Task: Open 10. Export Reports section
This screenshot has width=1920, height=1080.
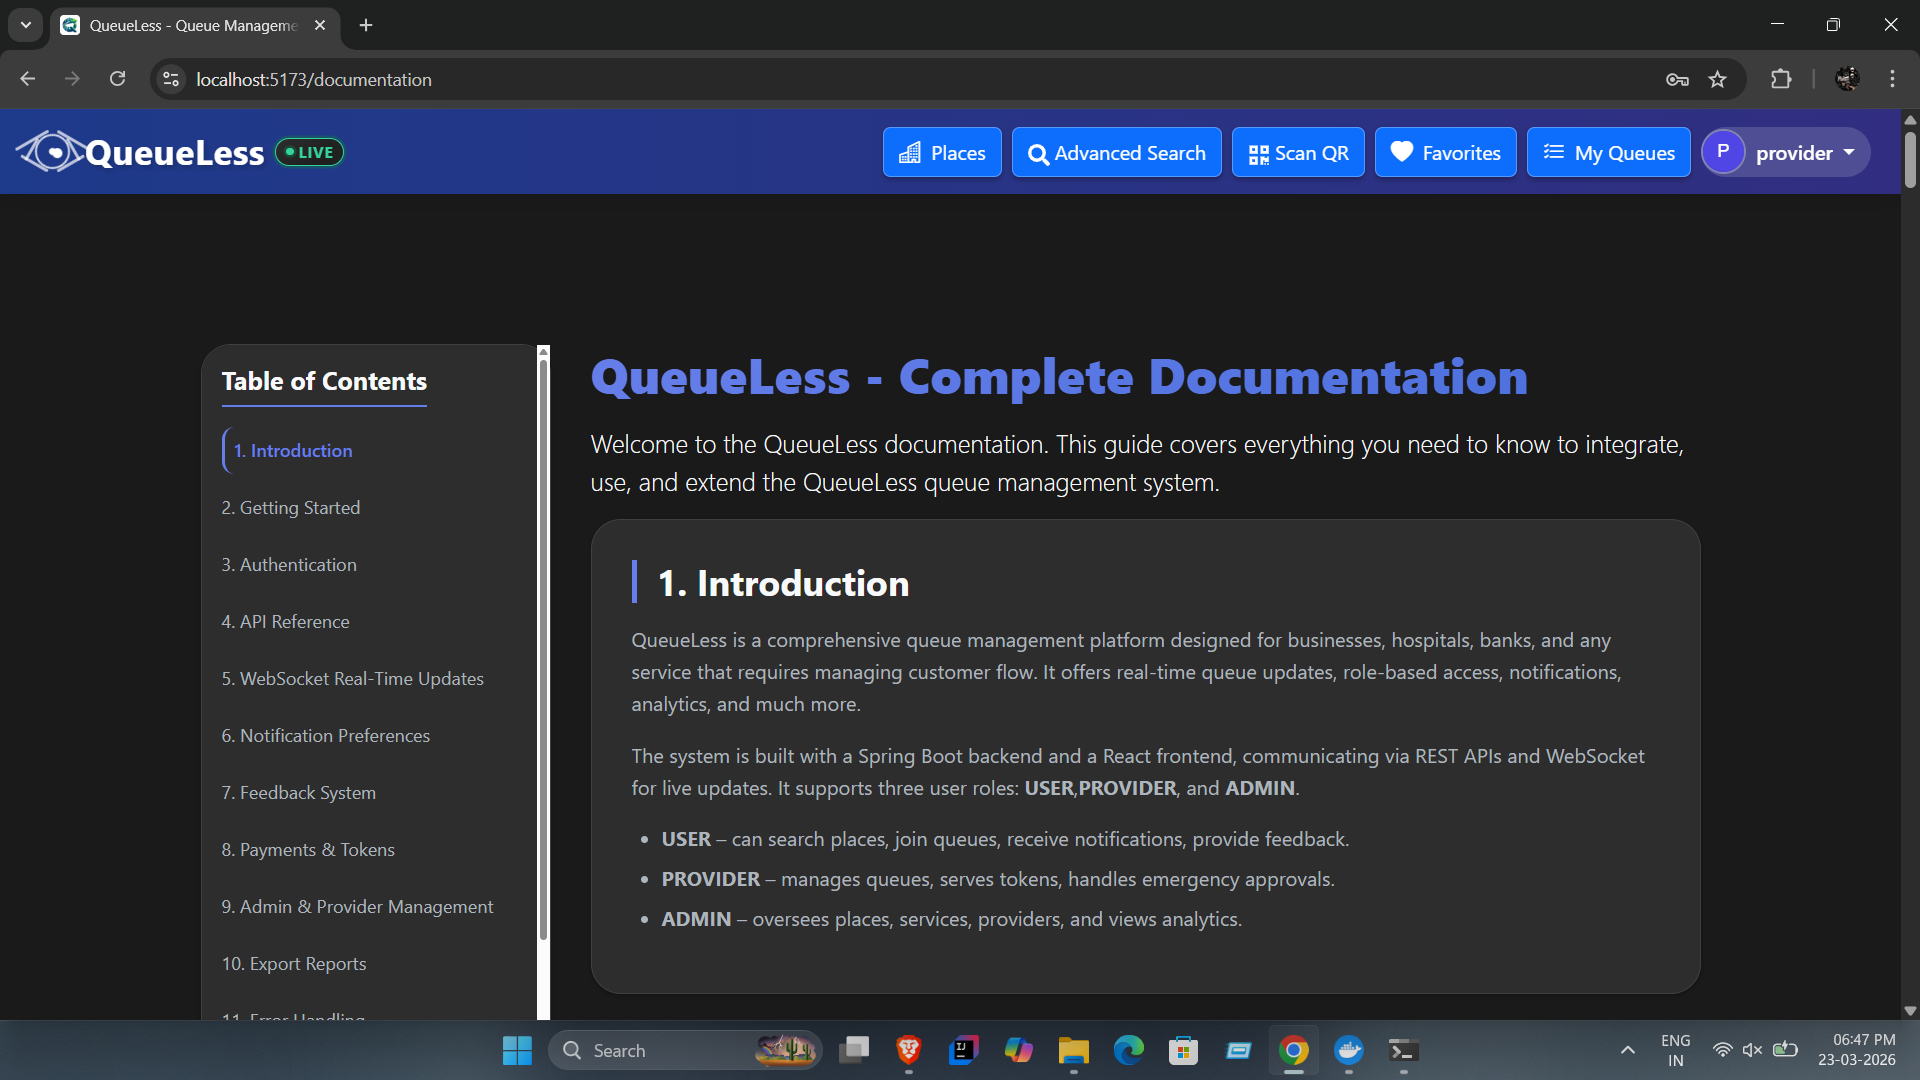Action: tap(294, 964)
